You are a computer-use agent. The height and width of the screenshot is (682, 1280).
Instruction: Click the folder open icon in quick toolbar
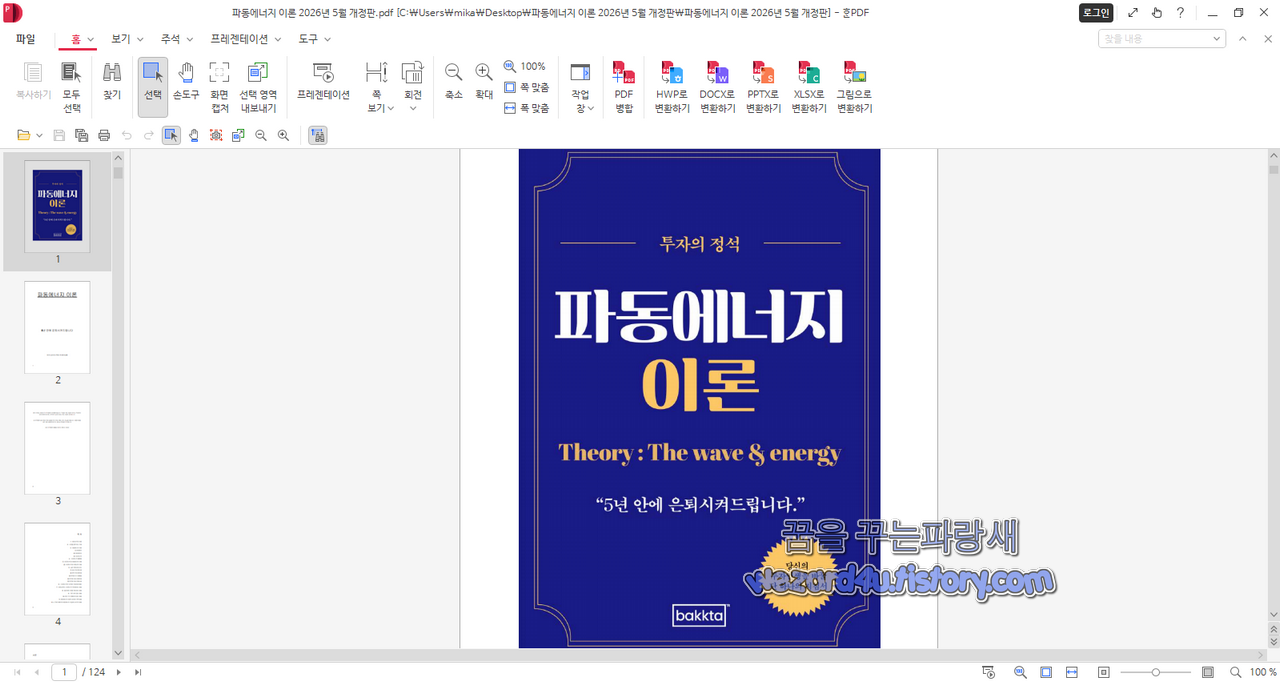pos(24,135)
